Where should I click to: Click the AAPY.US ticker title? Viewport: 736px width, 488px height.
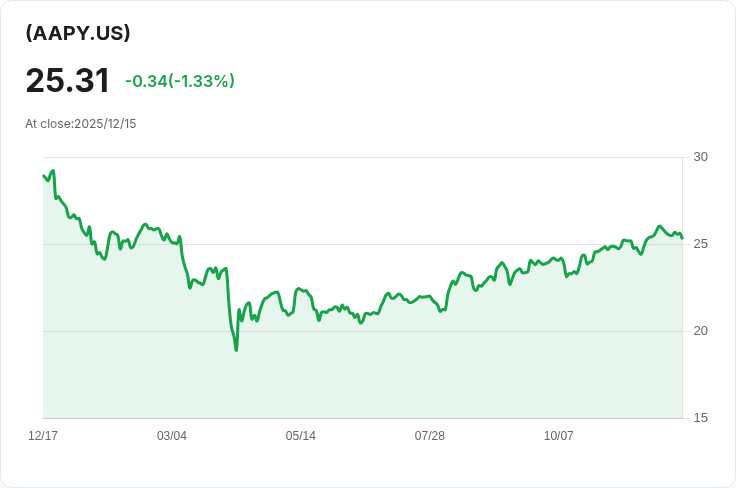click(x=78, y=33)
